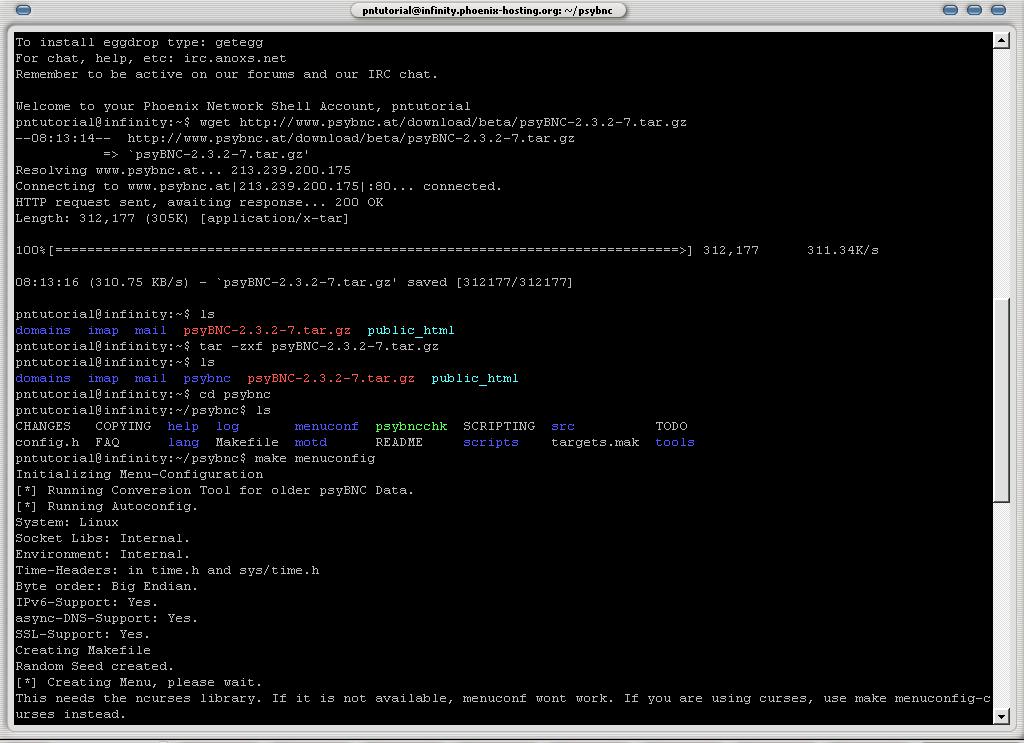Click the COPYING file name

tap(123, 426)
